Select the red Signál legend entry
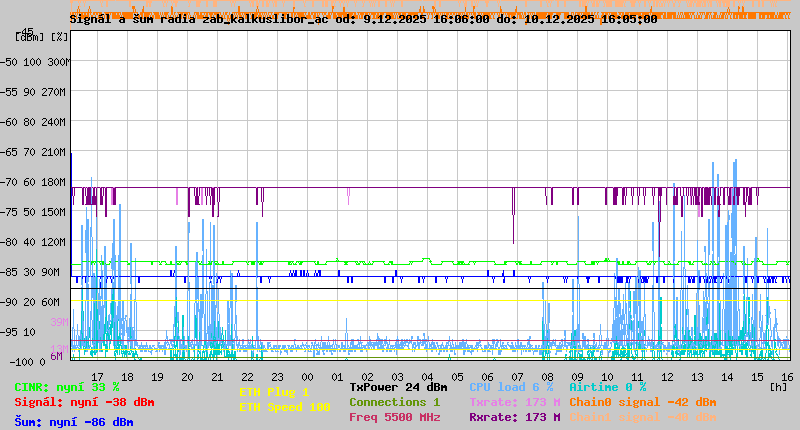Viewport: 800px width, 430px height. [x=84, y=402]
